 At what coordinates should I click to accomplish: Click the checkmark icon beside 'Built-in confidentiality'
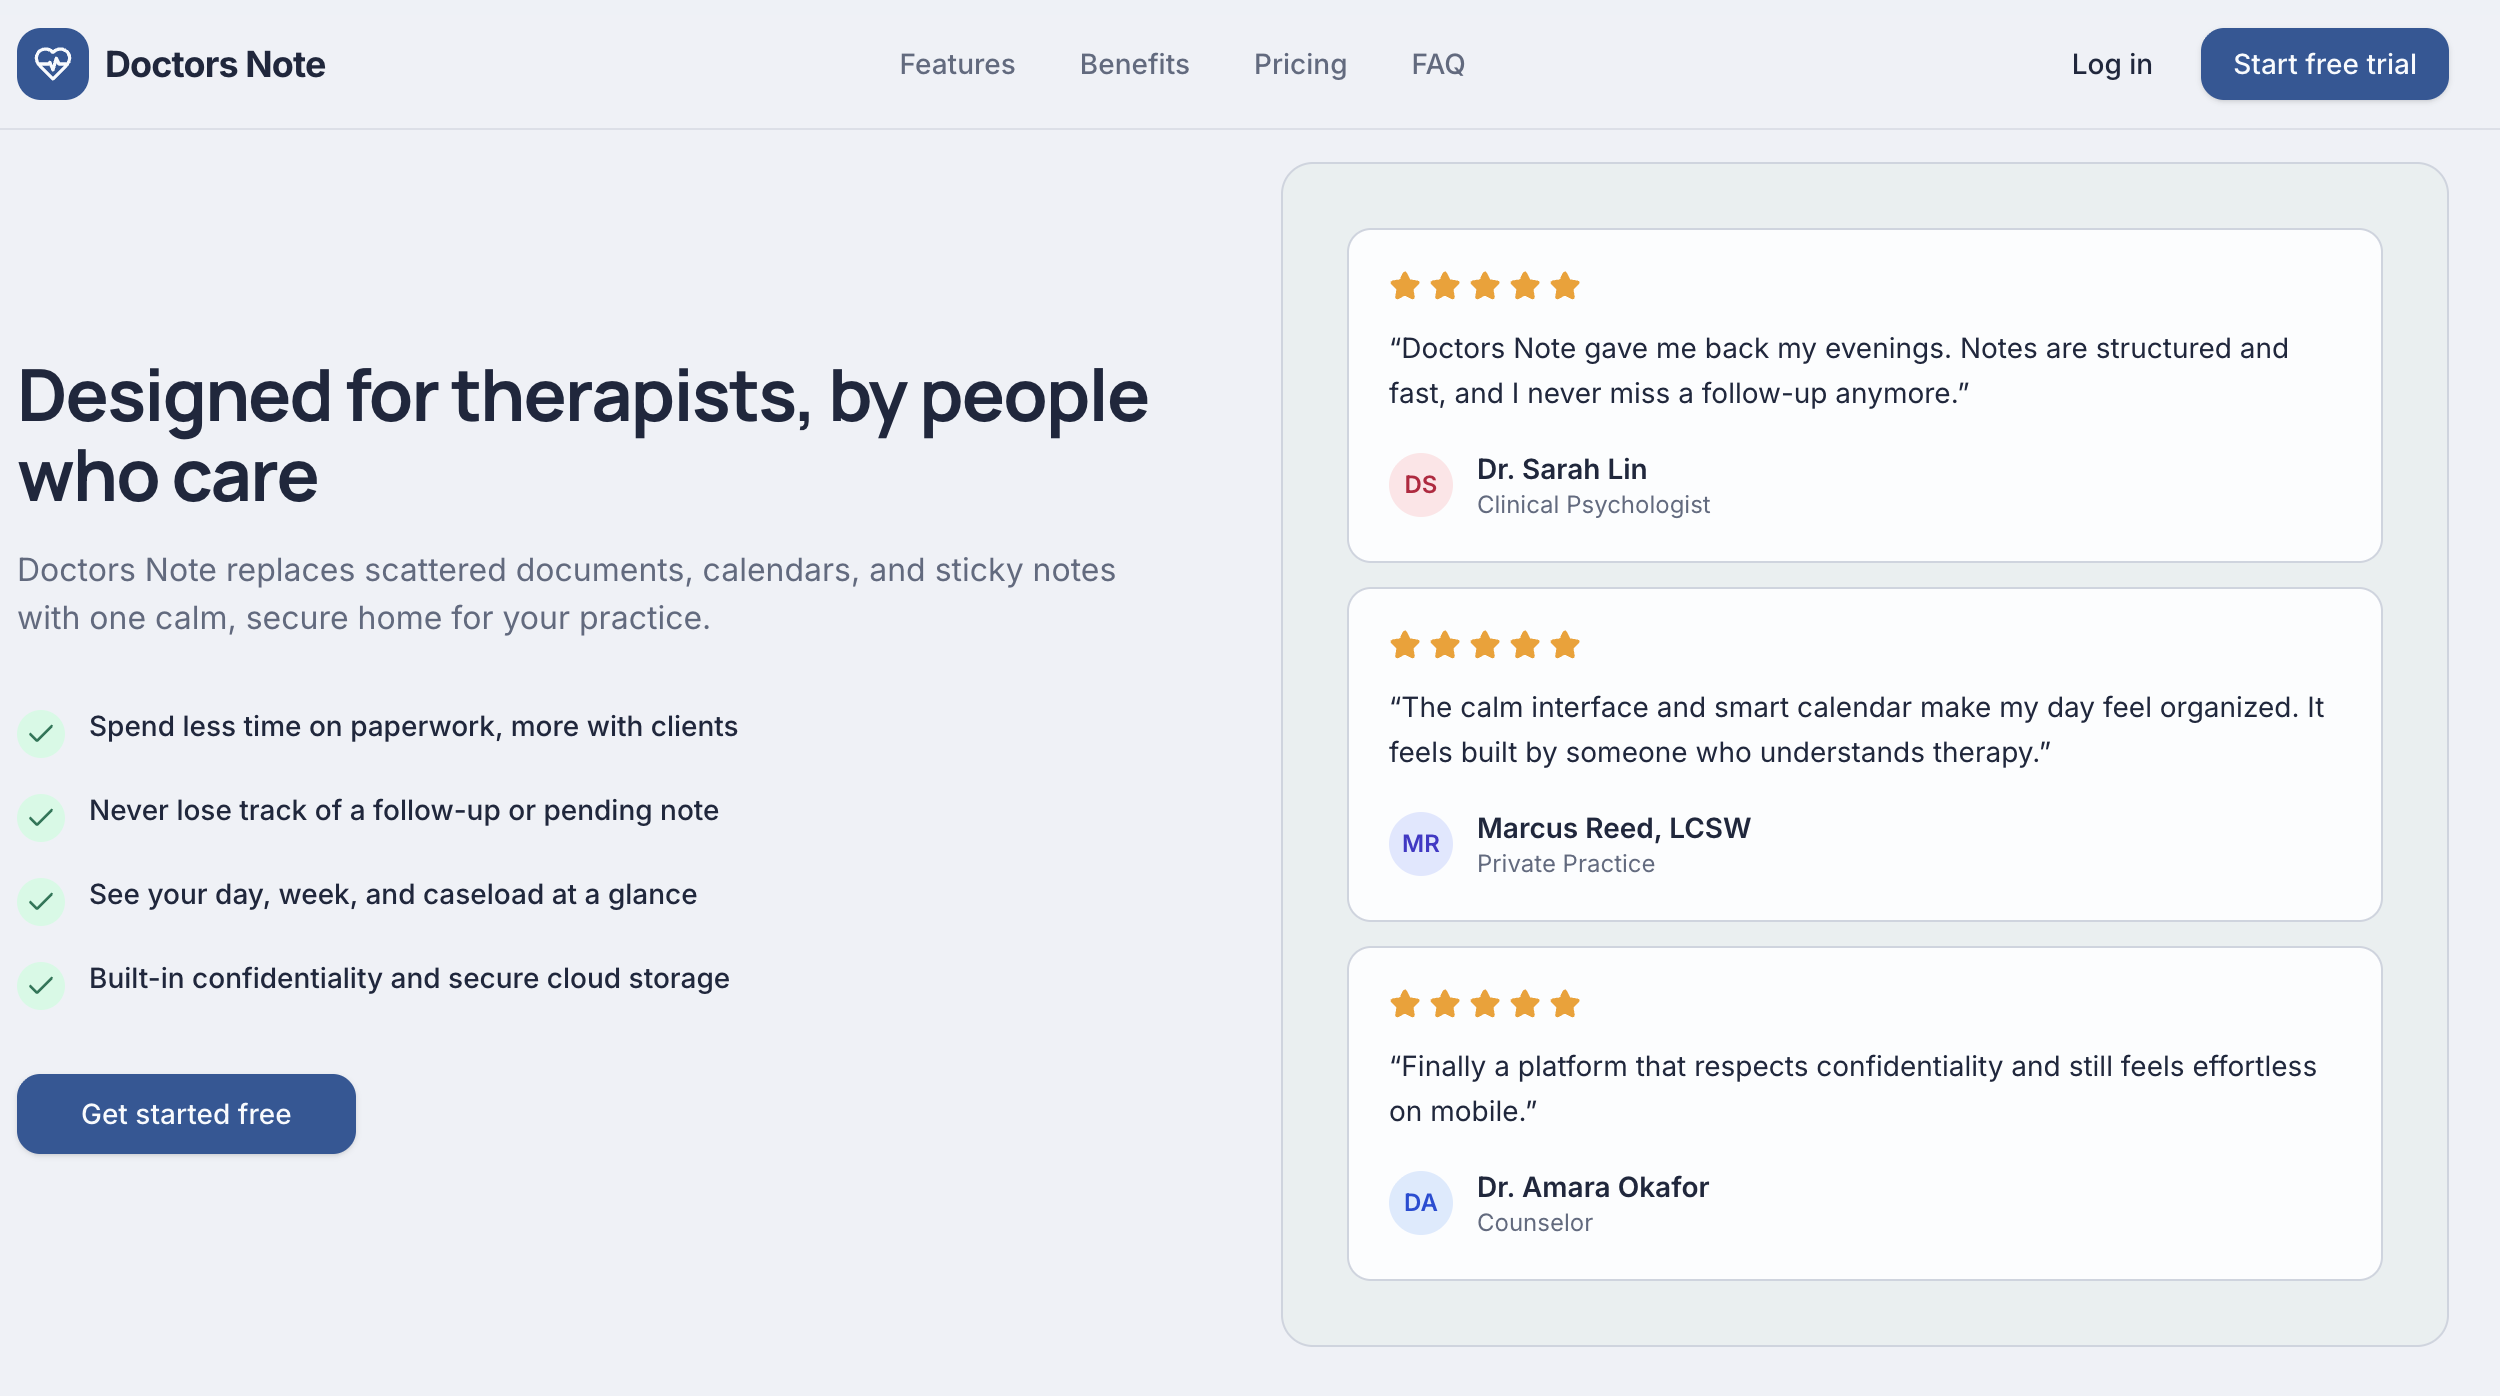point(41,986)
